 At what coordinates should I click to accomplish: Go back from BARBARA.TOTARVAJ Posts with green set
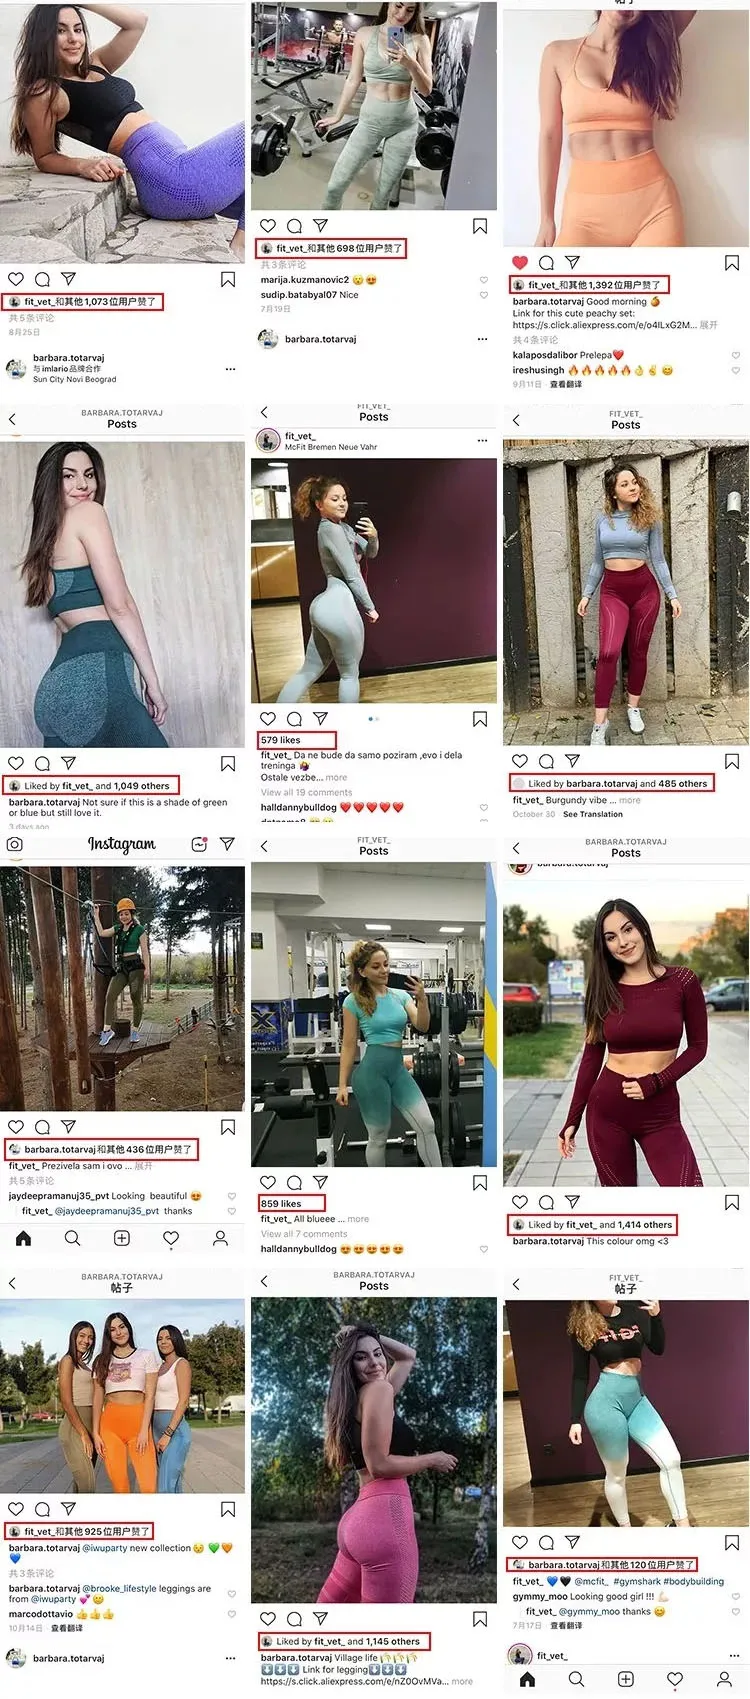[x=12, y=419]
